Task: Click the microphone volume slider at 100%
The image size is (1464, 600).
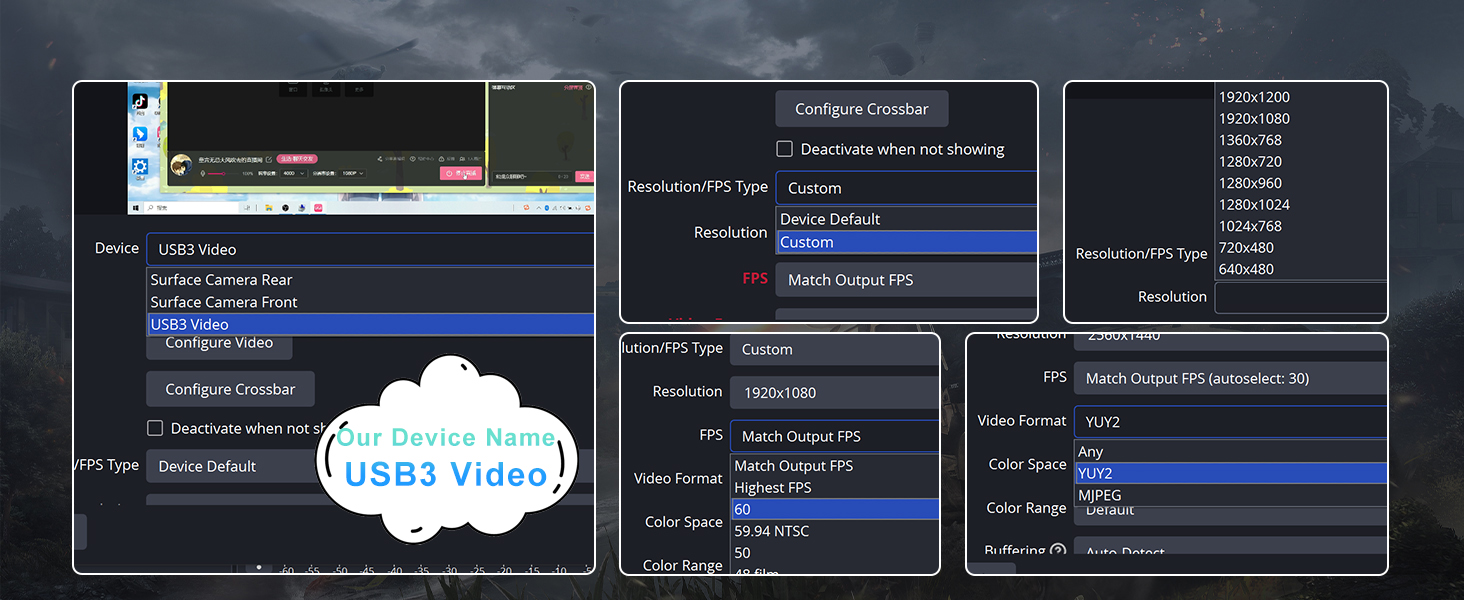Action: point(224,173)
